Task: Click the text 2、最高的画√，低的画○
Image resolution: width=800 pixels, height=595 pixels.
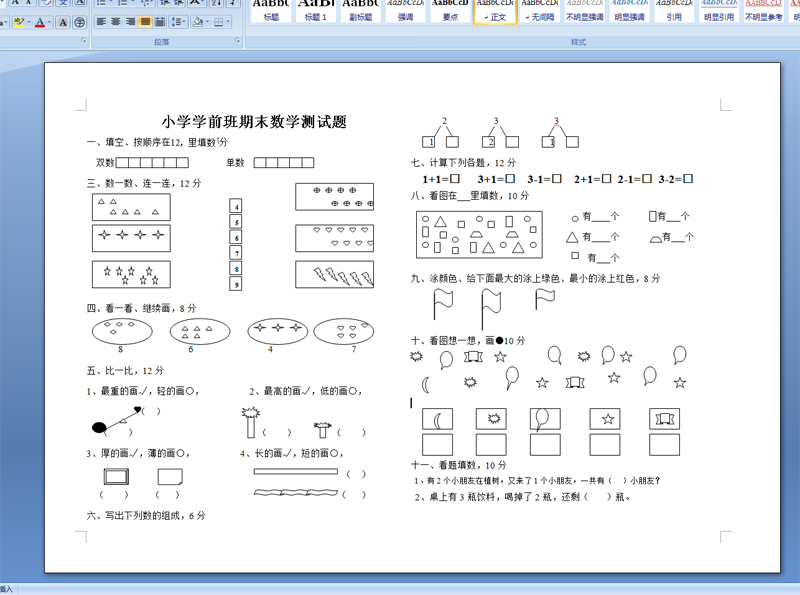Action: click(x=306, y=391)
